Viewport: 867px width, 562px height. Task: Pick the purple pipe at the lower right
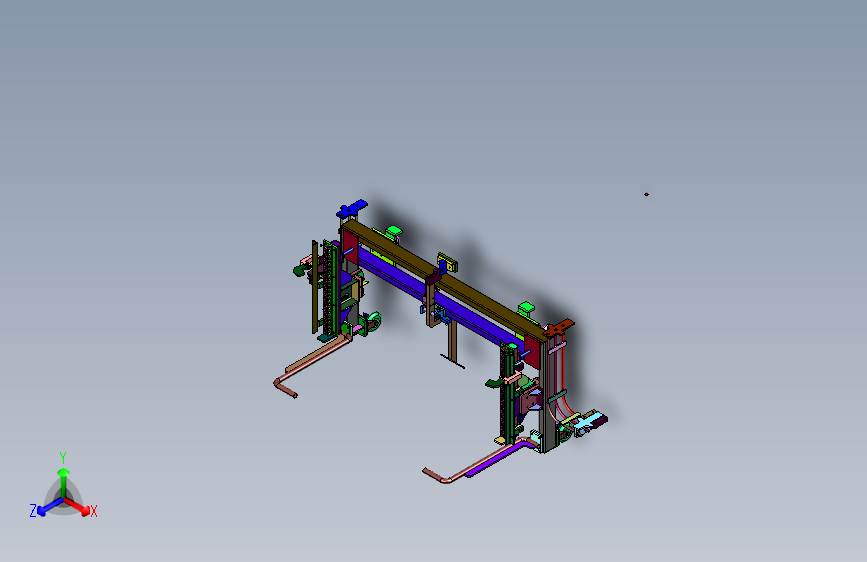pos(498,458)
